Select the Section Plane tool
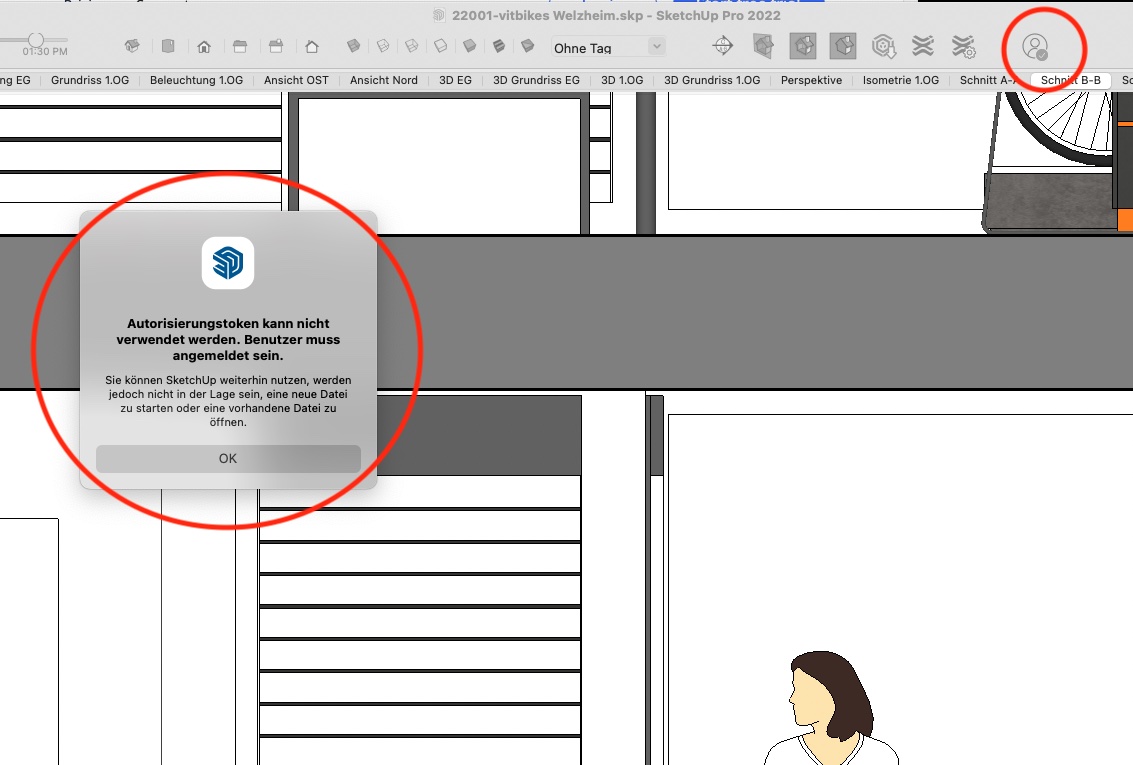Image resolution: width=1133 pixels, height=765 pixels. pyautogui.click(x=722, y=46)
